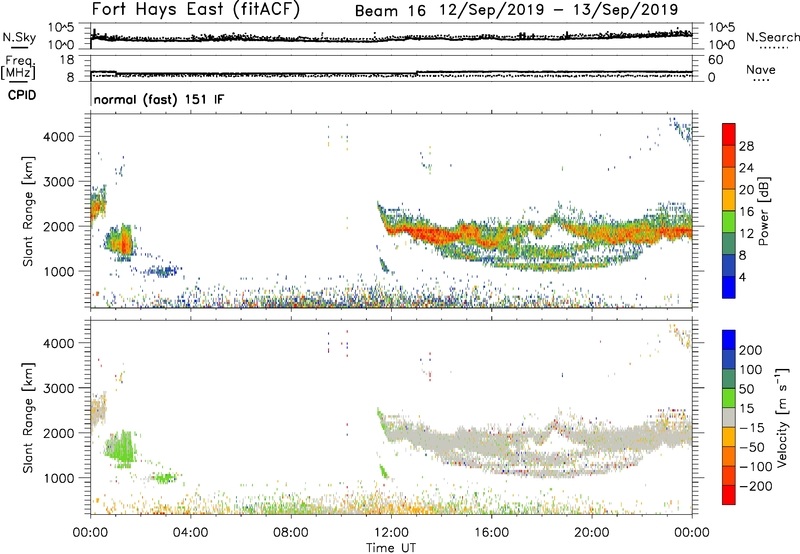Click the 'Freq. [MHz]' label
The width and height of the screenshot is (800, 554).
(x=18, y=68)
